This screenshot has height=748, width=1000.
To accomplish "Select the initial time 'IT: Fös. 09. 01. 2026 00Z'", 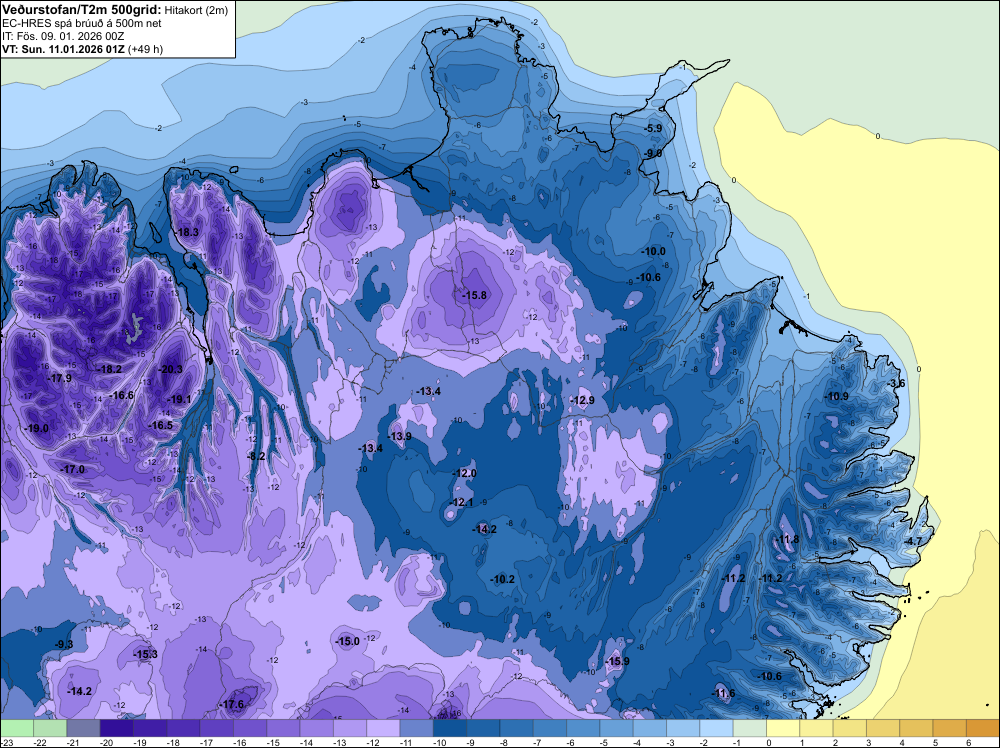I will coord(62,36).
